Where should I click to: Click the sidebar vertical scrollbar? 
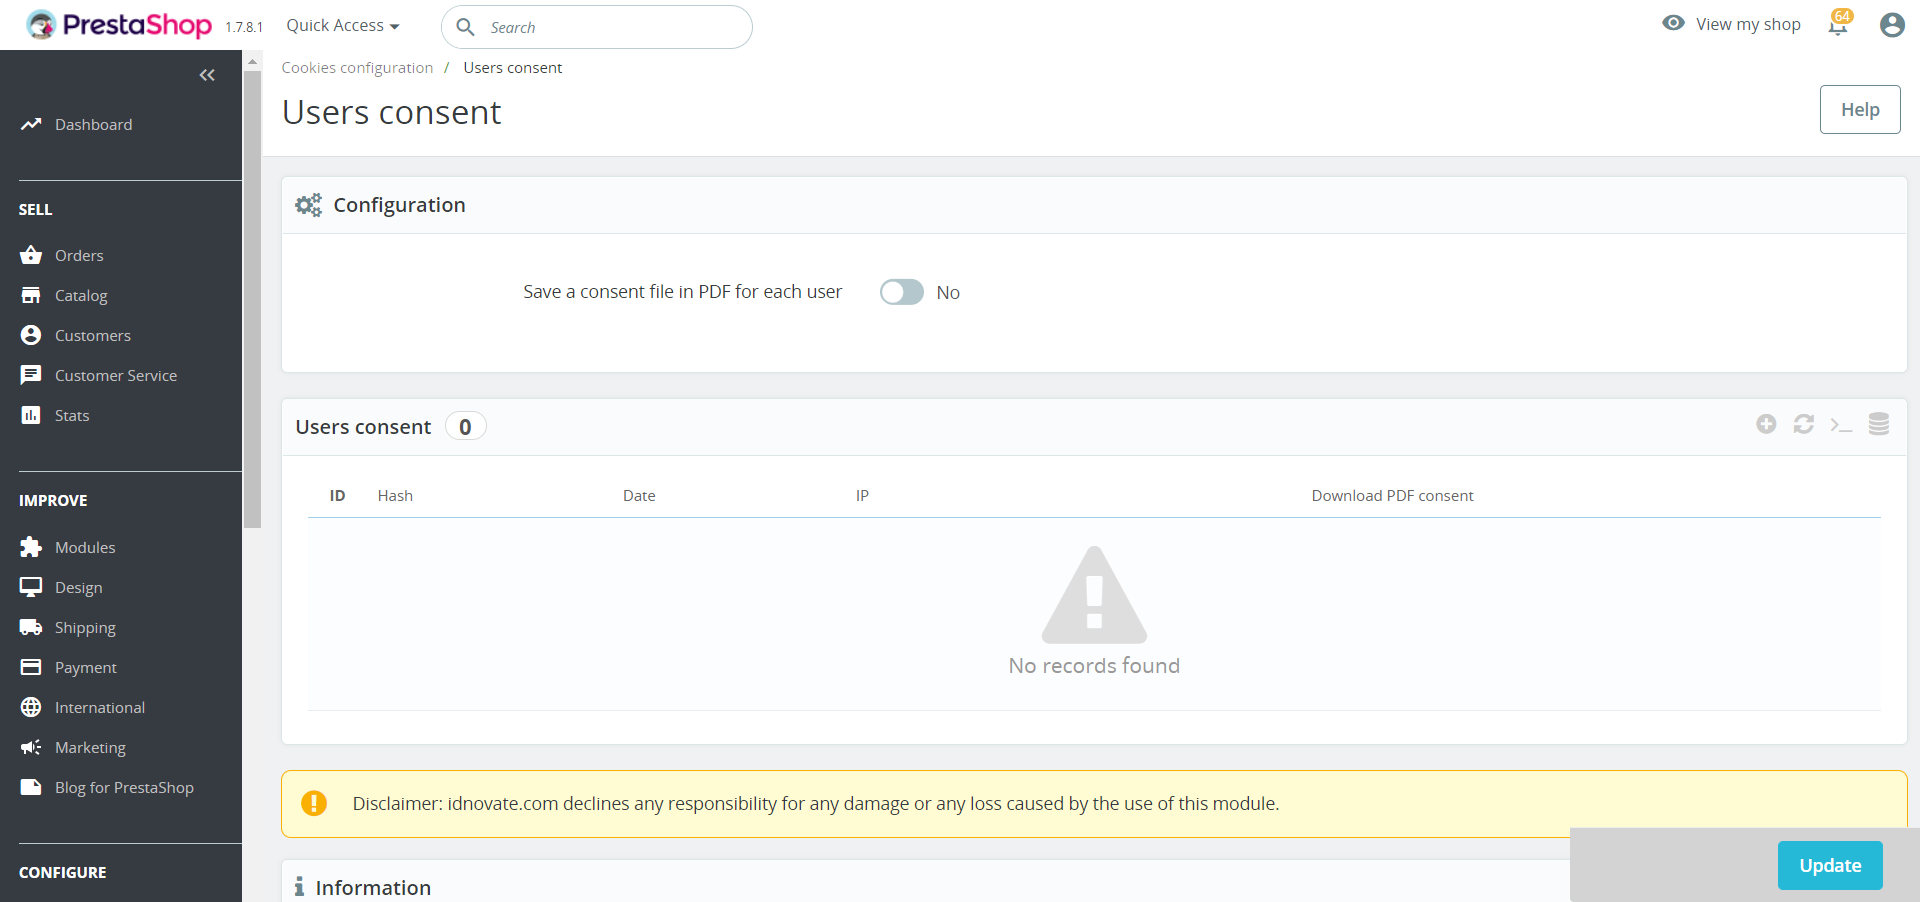point(252,300)
